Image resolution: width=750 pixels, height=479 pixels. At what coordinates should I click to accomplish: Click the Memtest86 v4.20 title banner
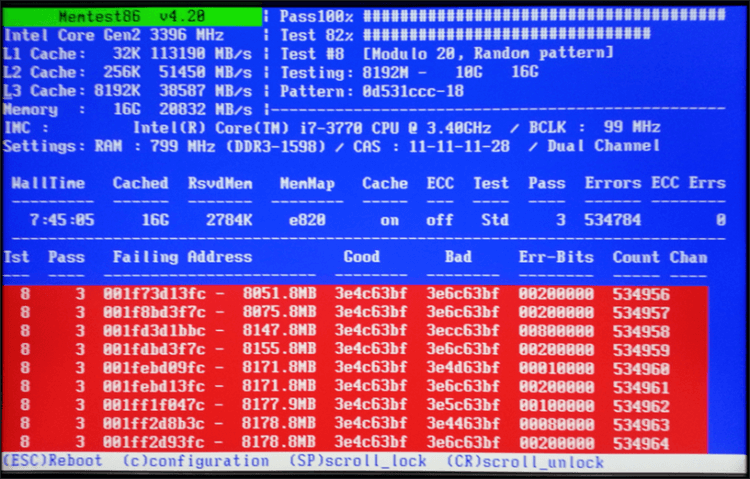click(x=132, y=17)
